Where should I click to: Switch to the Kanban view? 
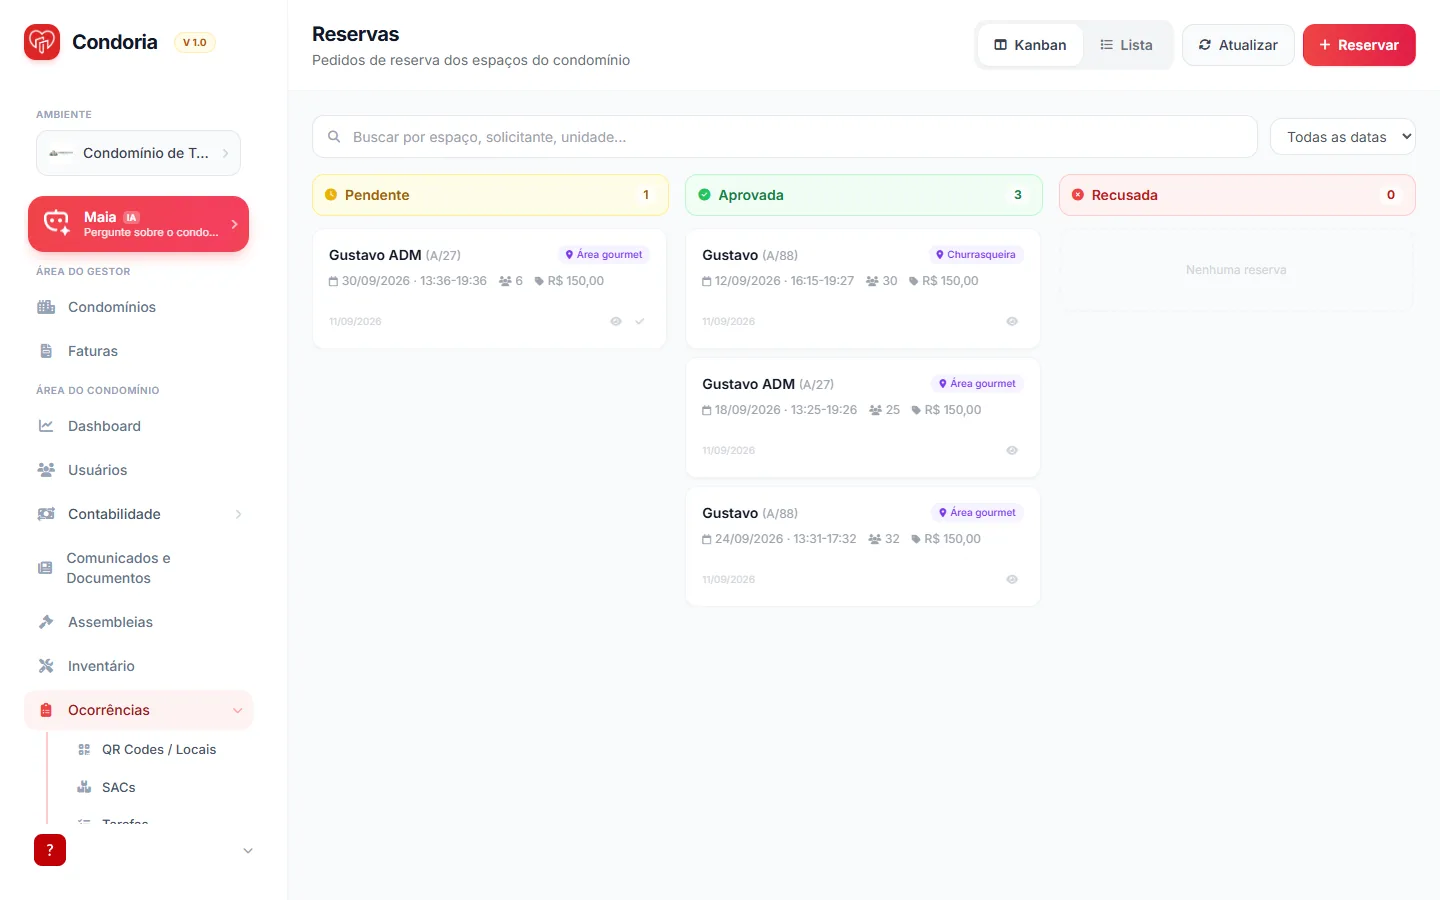click(x=1030, y=45)
